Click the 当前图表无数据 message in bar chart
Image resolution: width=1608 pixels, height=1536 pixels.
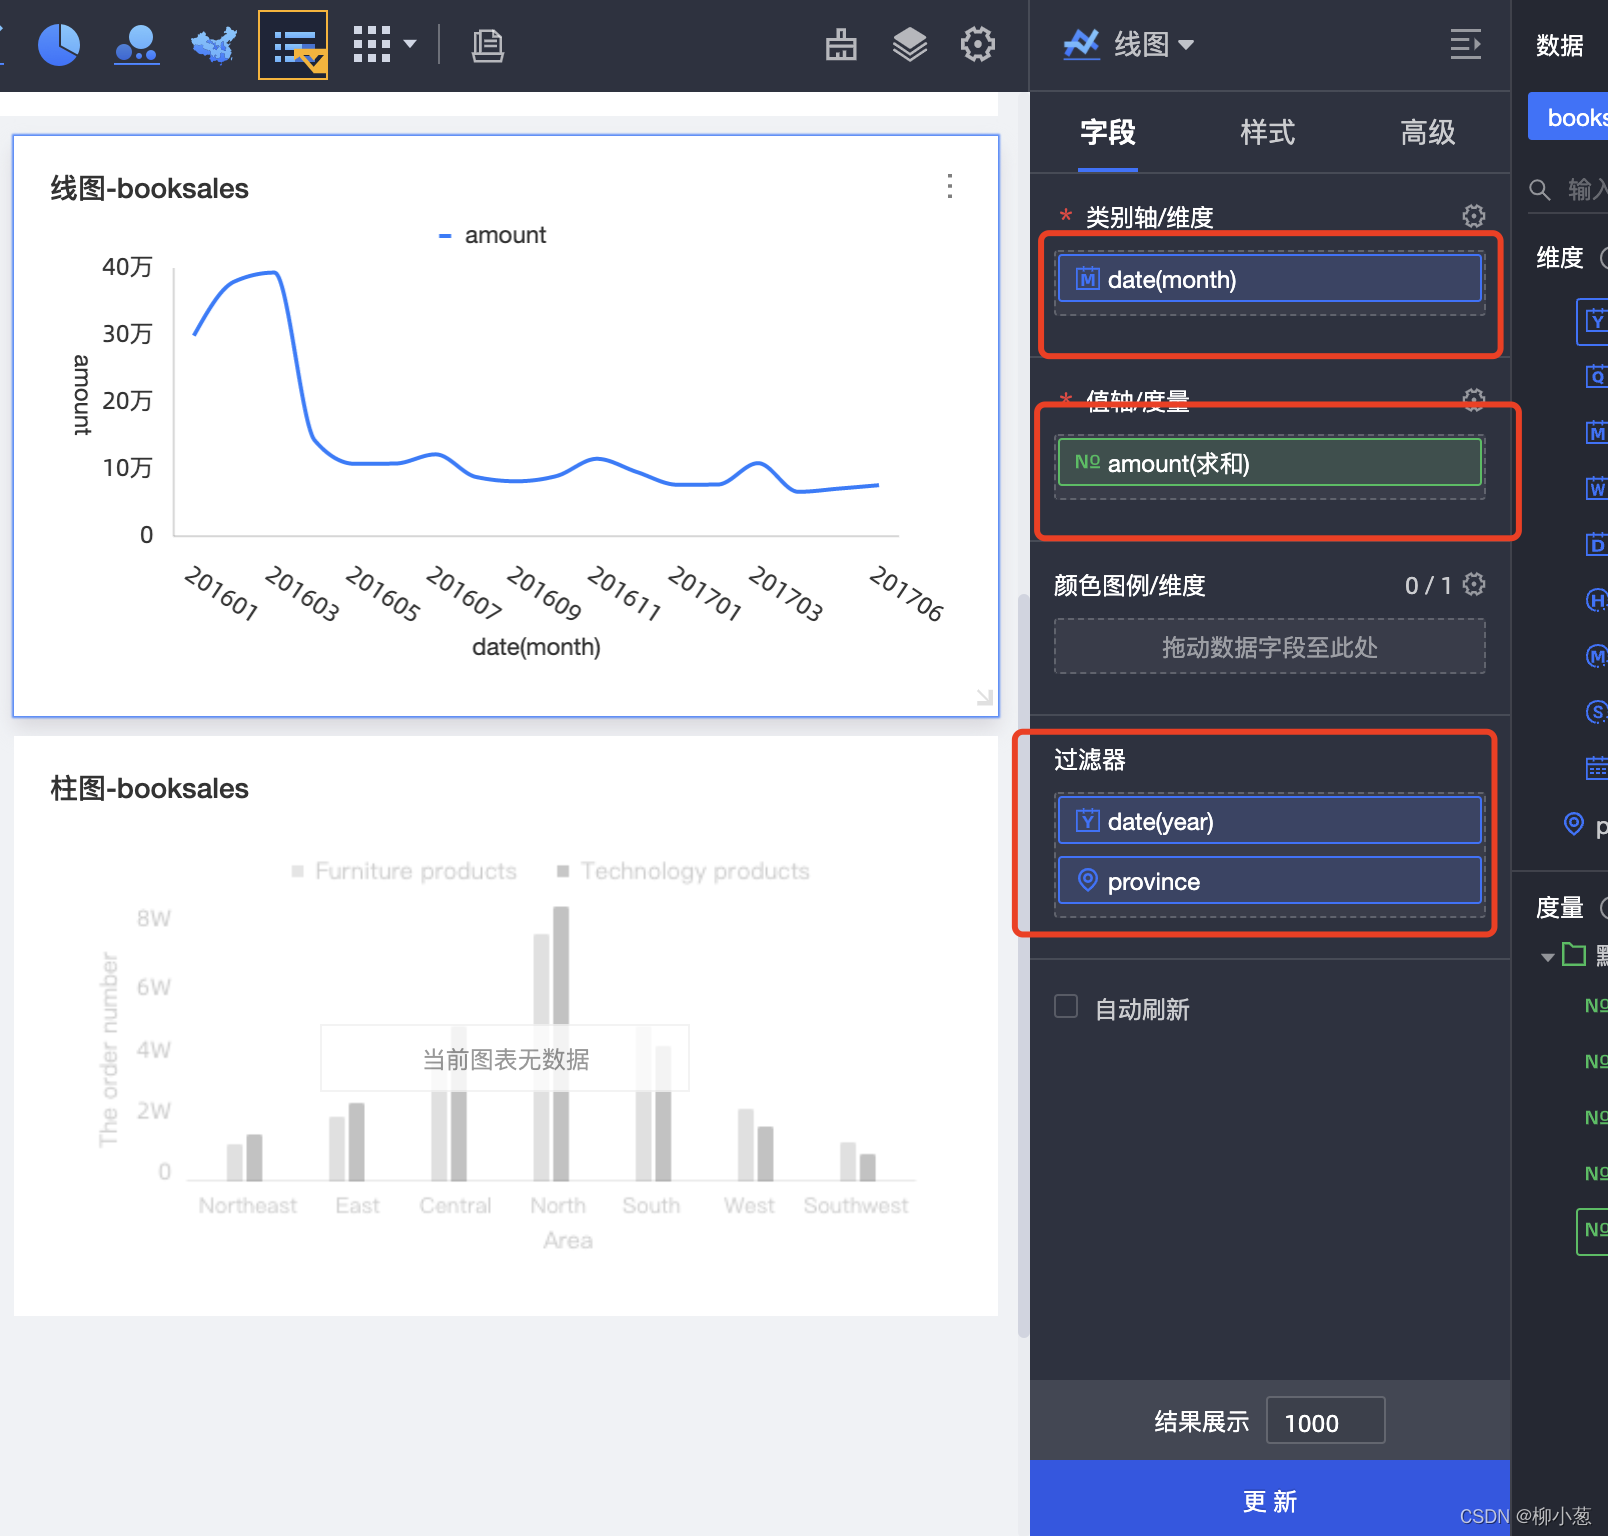click(x=505, y=1059)
